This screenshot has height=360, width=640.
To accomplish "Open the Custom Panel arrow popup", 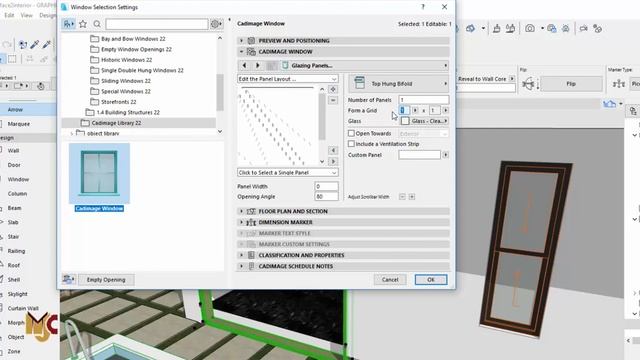I will (446, 155).
